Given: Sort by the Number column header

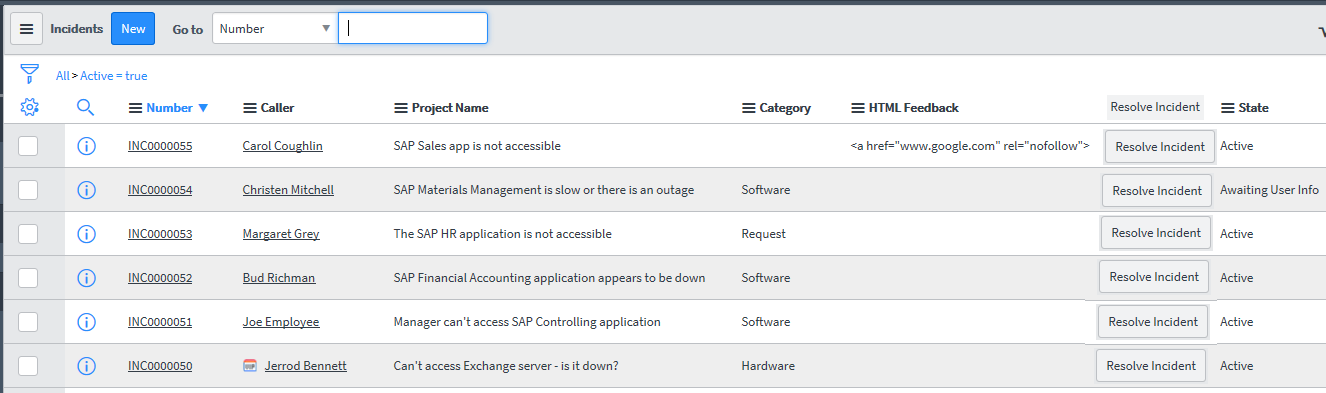Looking at the screenshot, I should coord(169,108).
